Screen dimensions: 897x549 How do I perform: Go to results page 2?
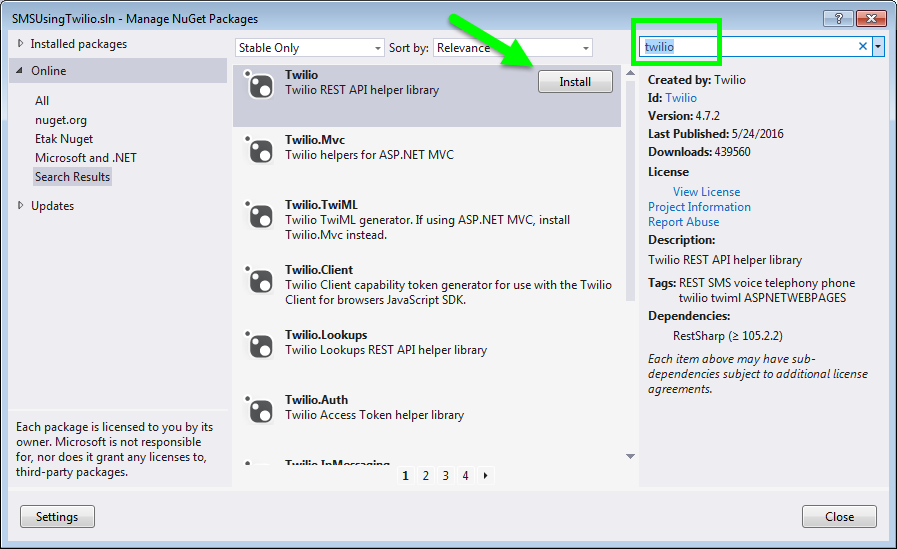click(426, 475)
